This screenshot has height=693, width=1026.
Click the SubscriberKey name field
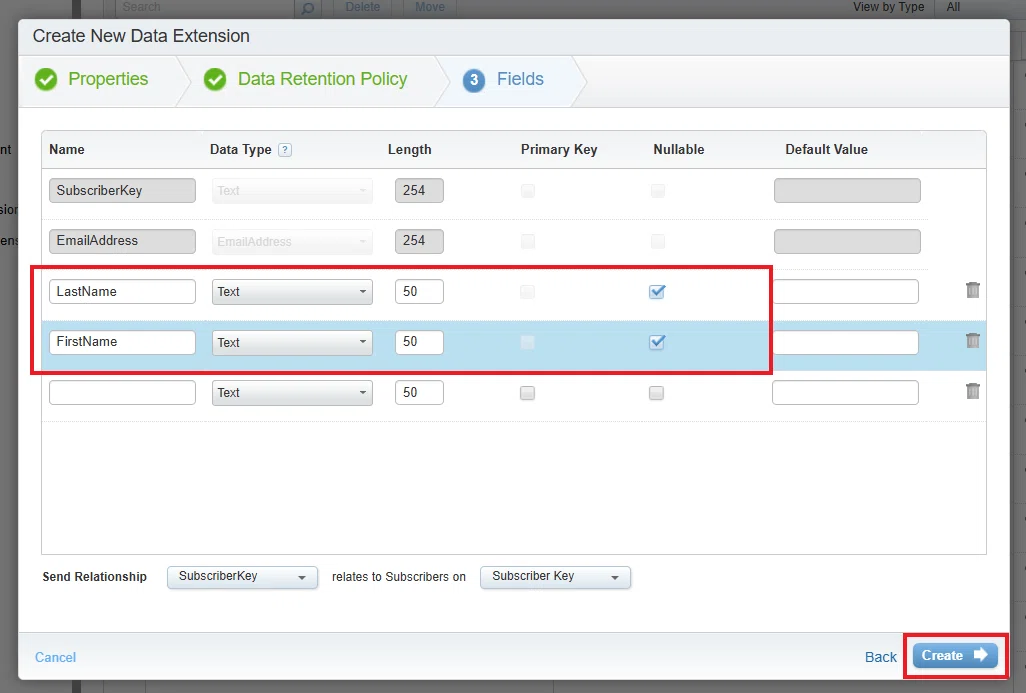point(122,190)
